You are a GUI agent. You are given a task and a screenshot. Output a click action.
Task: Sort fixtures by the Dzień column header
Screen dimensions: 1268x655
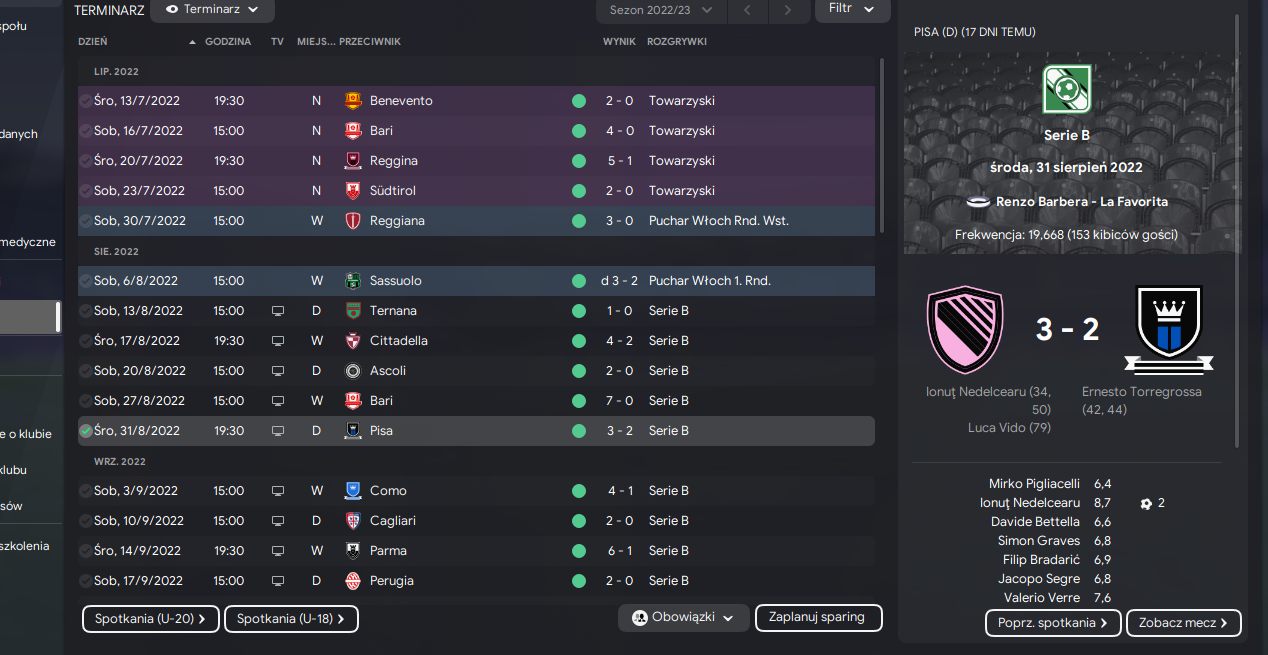(x=93, y=42)
